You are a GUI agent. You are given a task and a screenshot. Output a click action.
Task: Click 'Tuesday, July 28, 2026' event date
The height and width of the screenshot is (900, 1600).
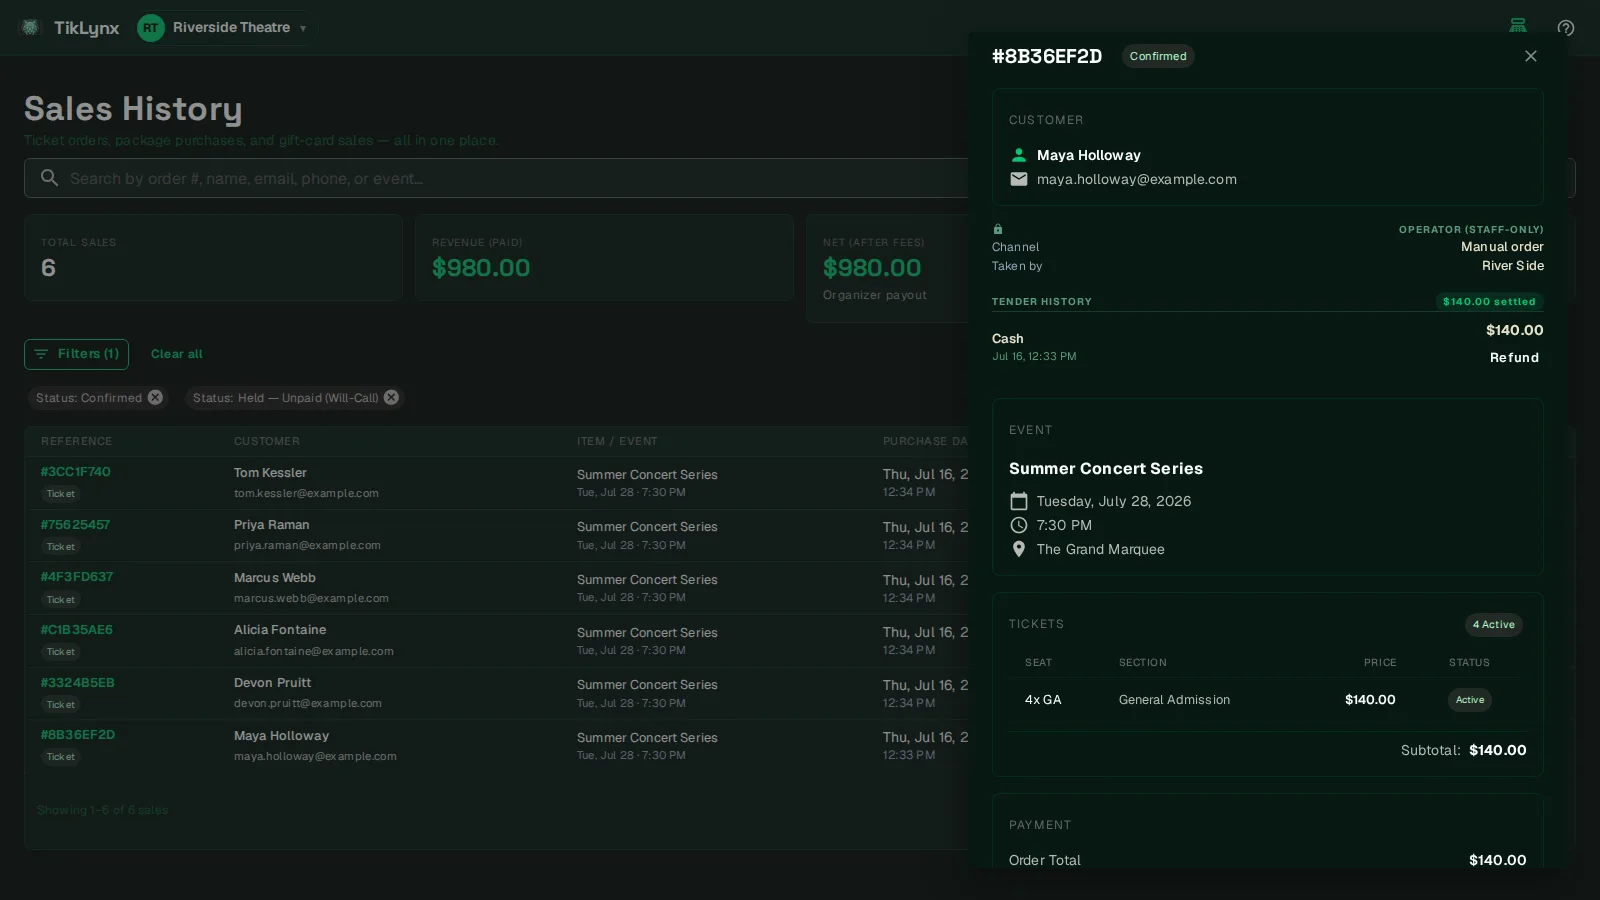[1114, 501]
